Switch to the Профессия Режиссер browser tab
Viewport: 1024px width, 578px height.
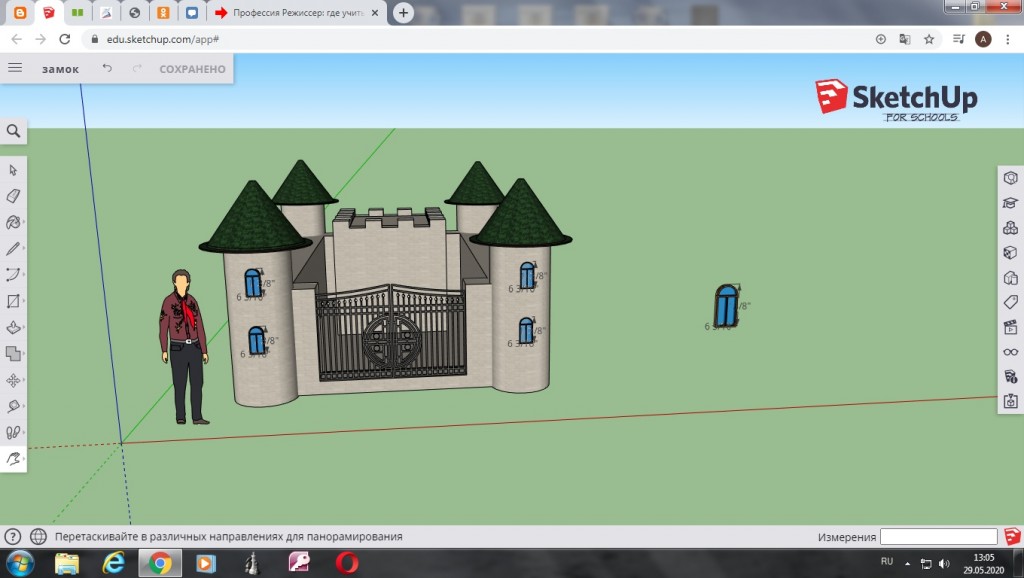coord(292,13)
